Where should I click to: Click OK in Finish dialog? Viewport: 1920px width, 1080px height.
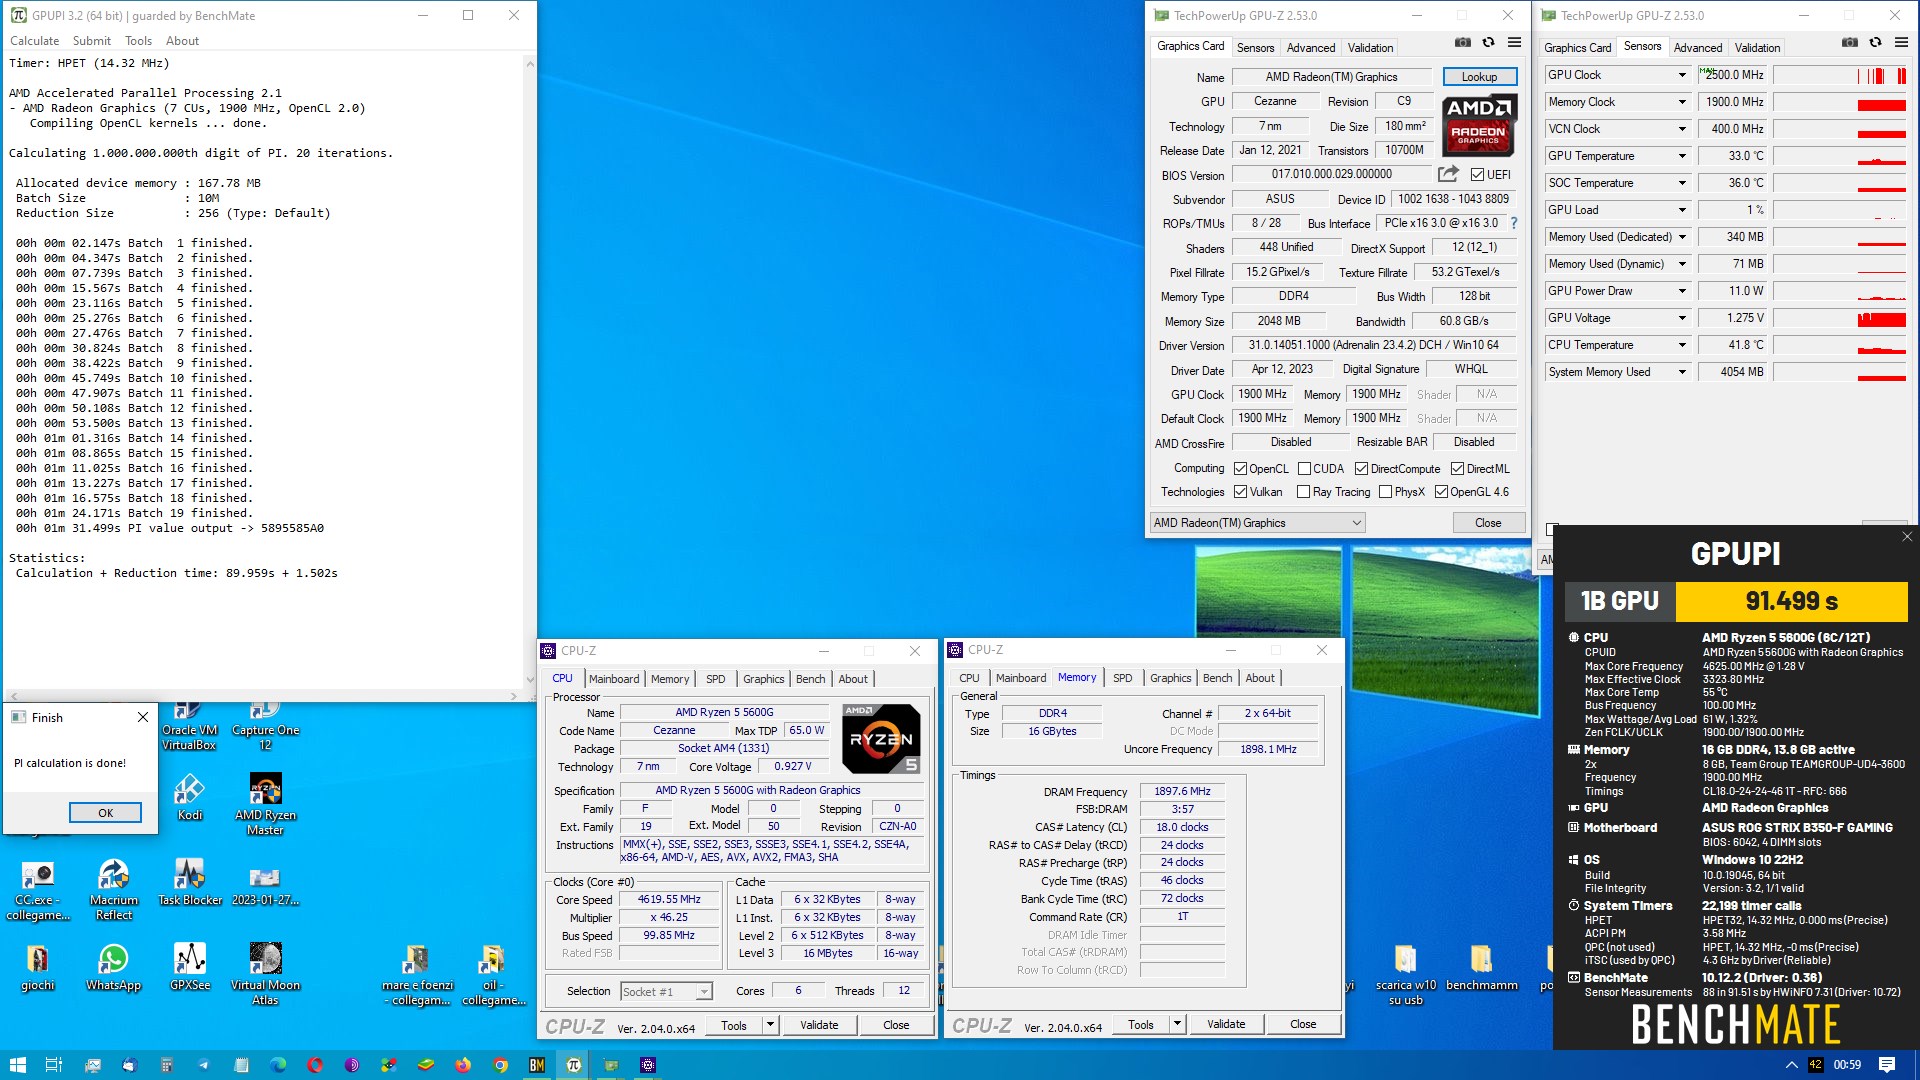[105, 813]
